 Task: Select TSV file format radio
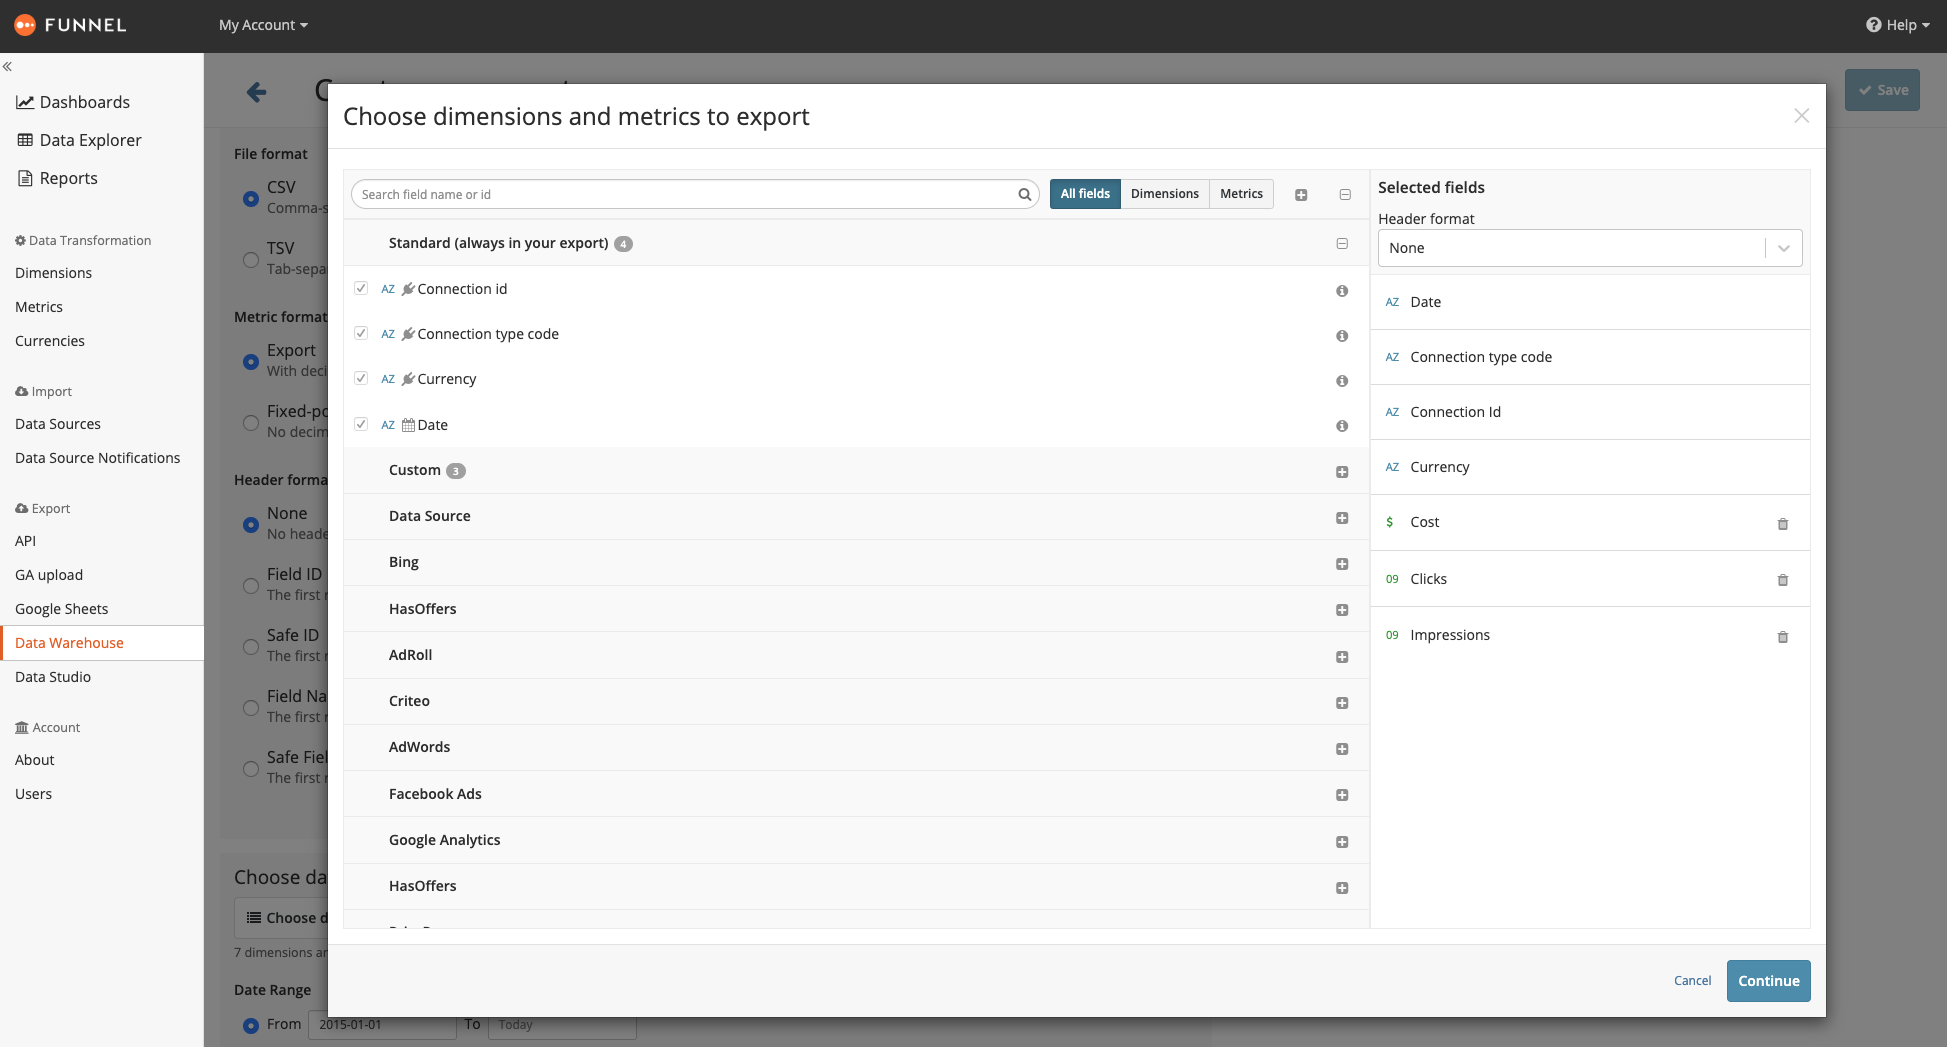(x=251, y=259)
